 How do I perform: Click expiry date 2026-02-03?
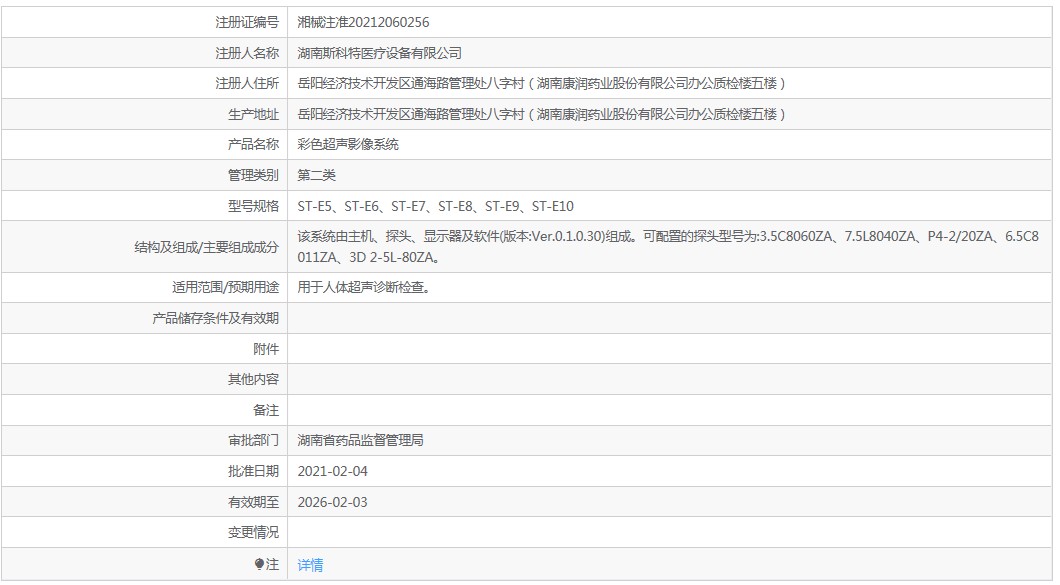point(333,502)
